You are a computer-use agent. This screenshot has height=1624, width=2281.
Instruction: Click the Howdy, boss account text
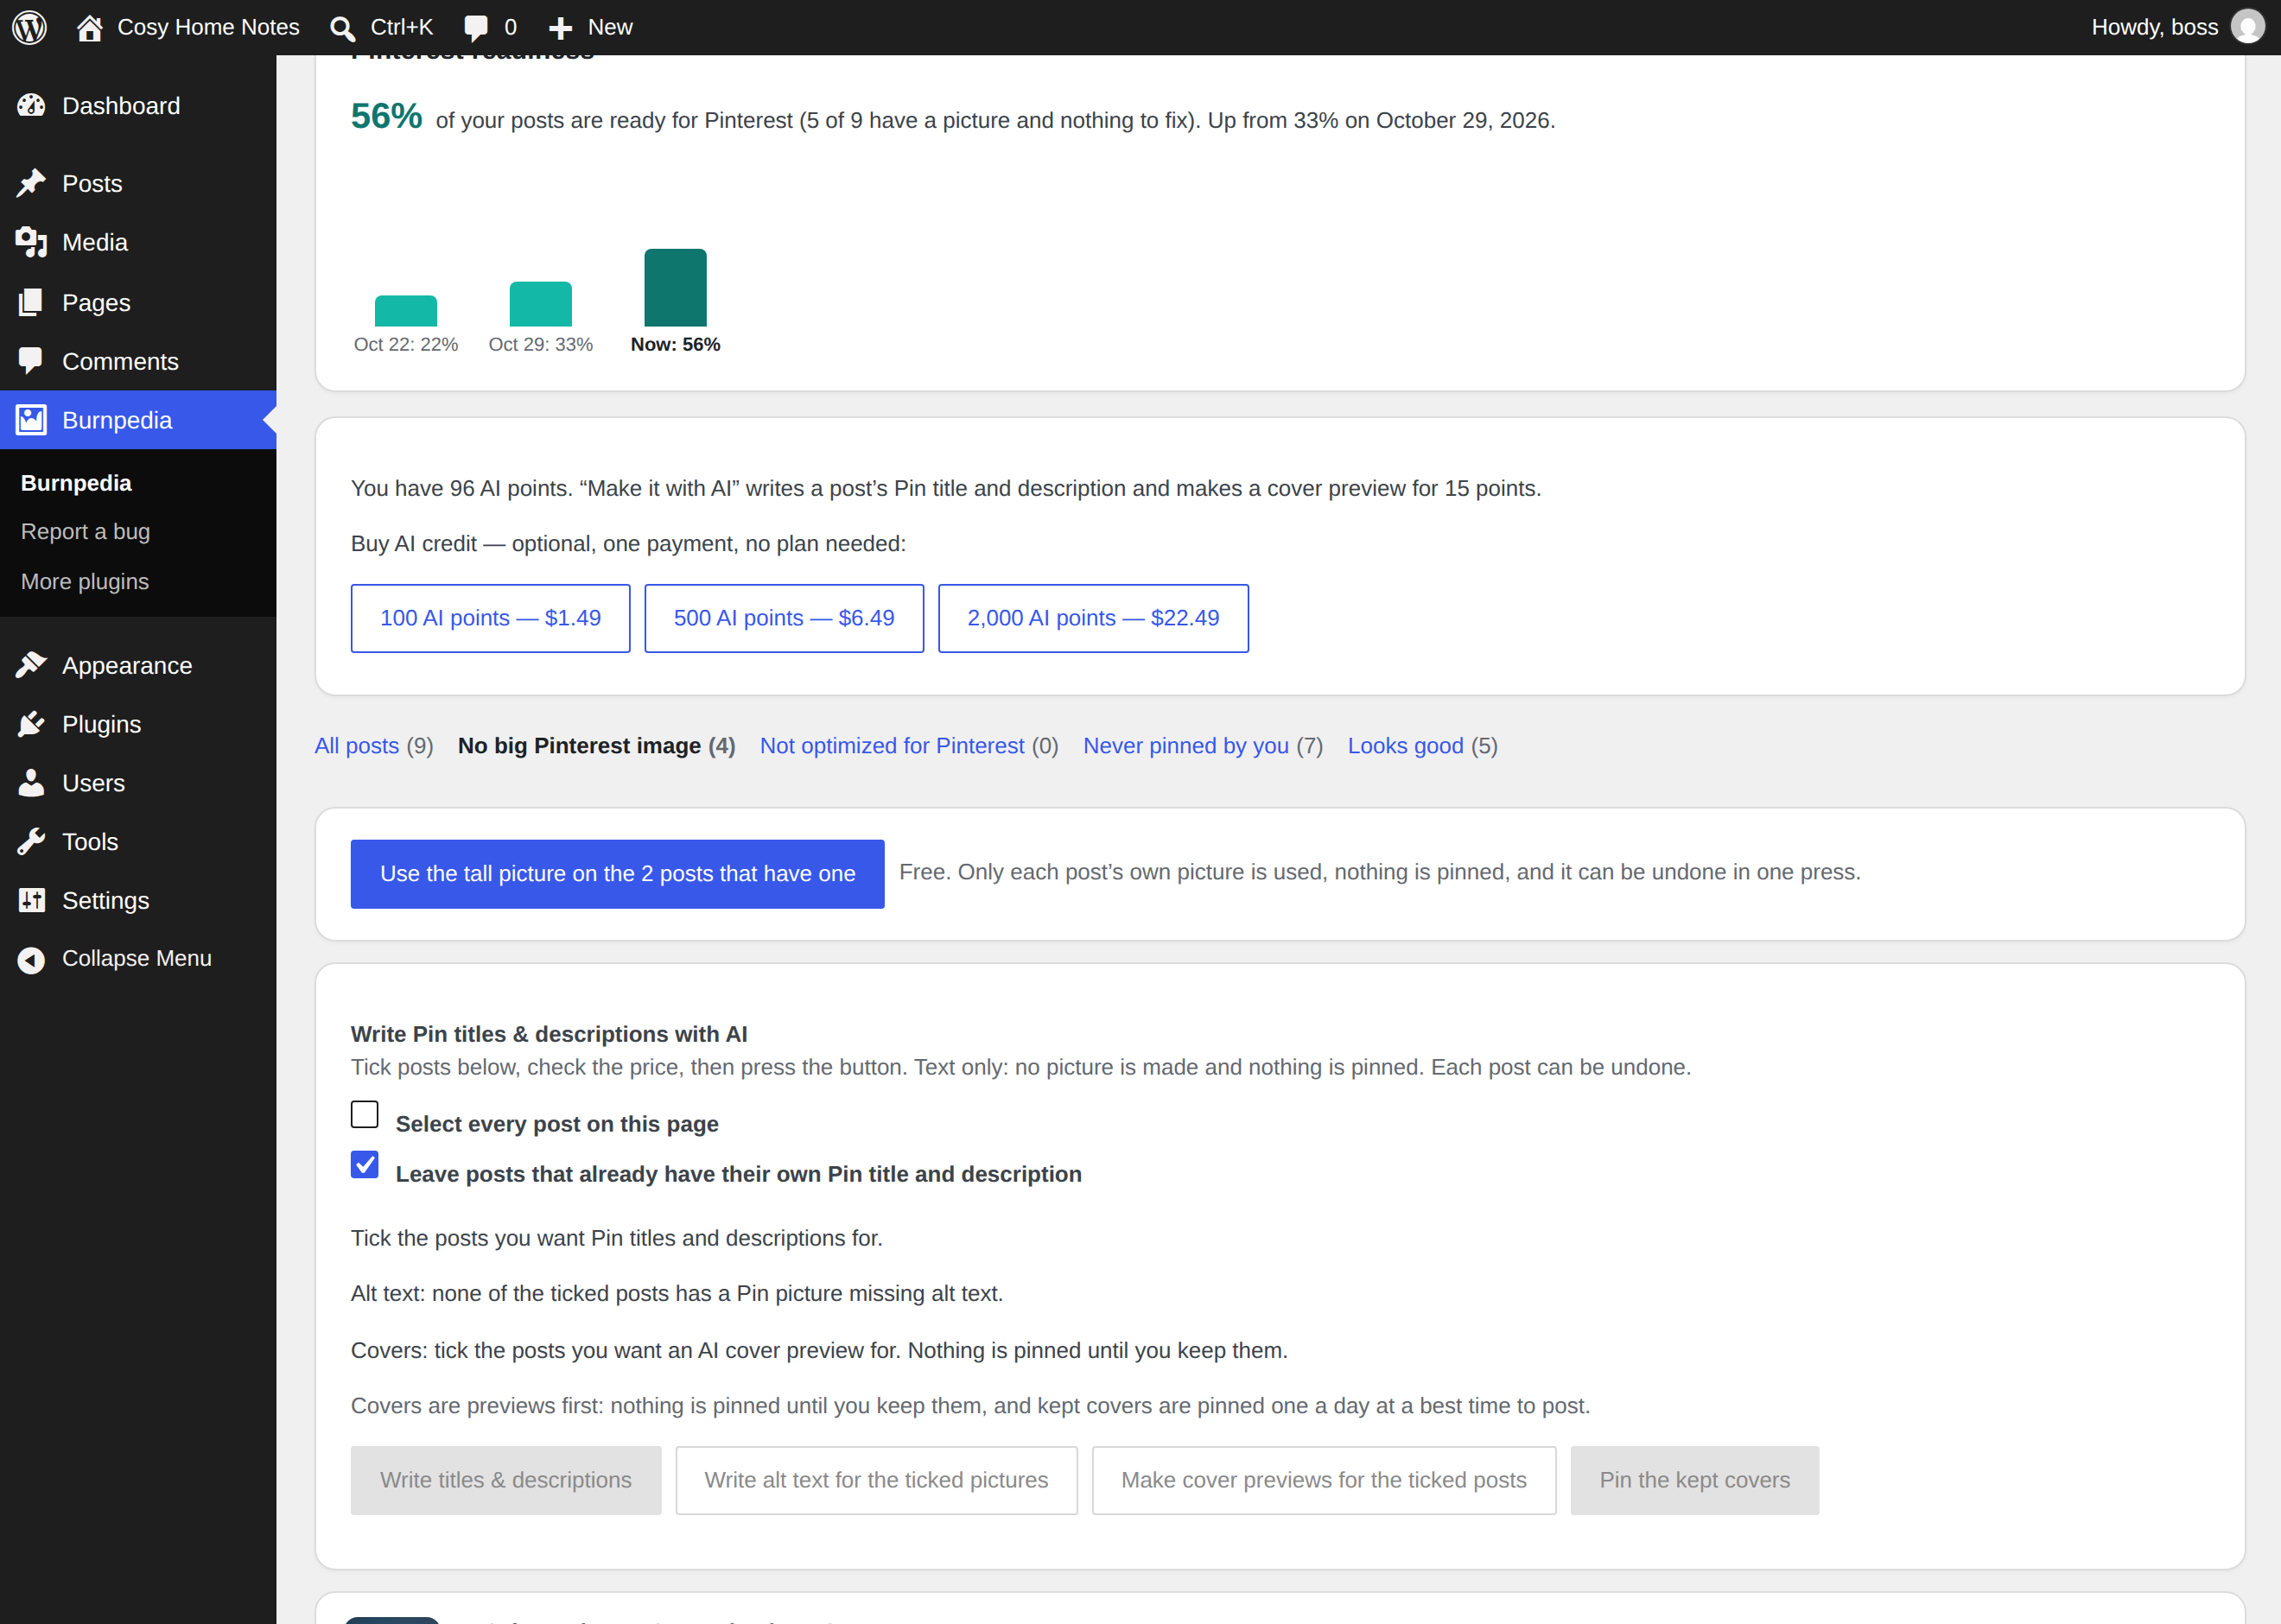coord(2154,27)
